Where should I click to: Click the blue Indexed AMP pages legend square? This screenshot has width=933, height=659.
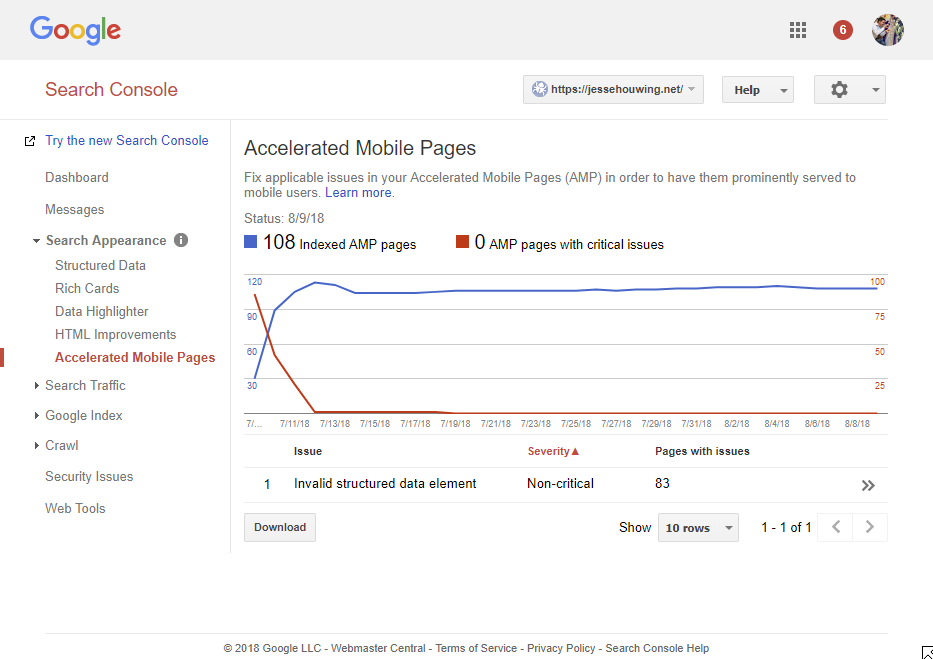tap(251, 241)
